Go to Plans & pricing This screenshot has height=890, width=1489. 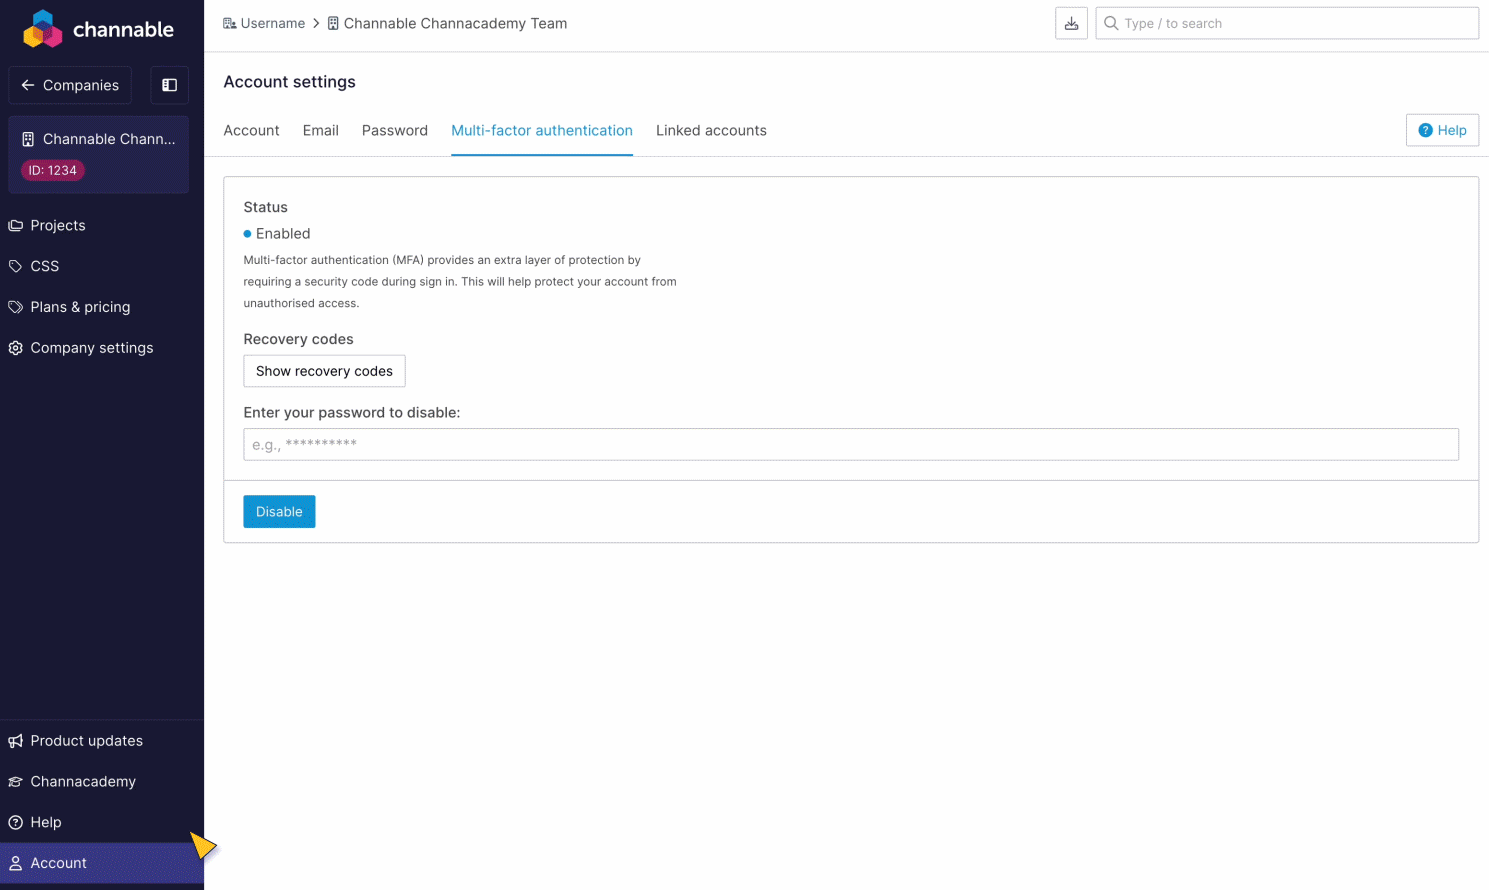[80, 307]
